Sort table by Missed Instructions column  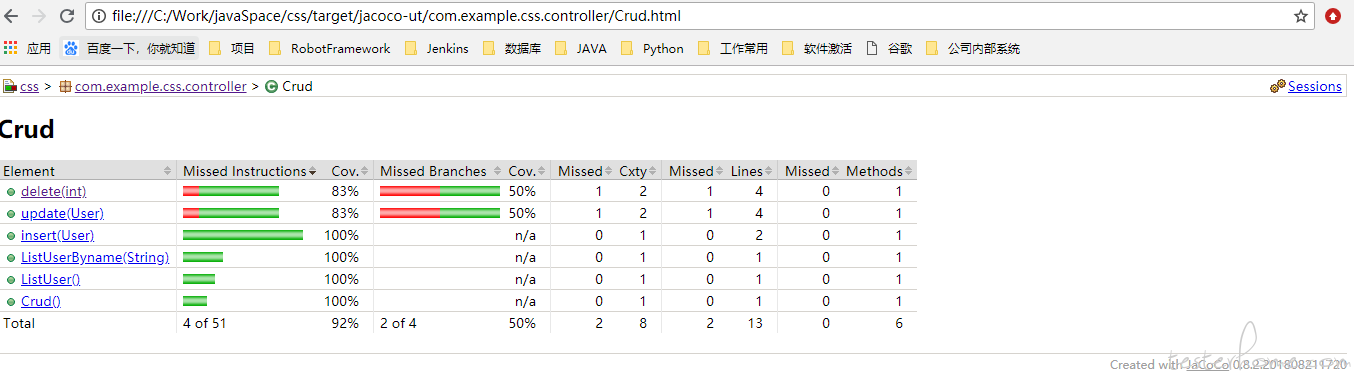(248, 171)
